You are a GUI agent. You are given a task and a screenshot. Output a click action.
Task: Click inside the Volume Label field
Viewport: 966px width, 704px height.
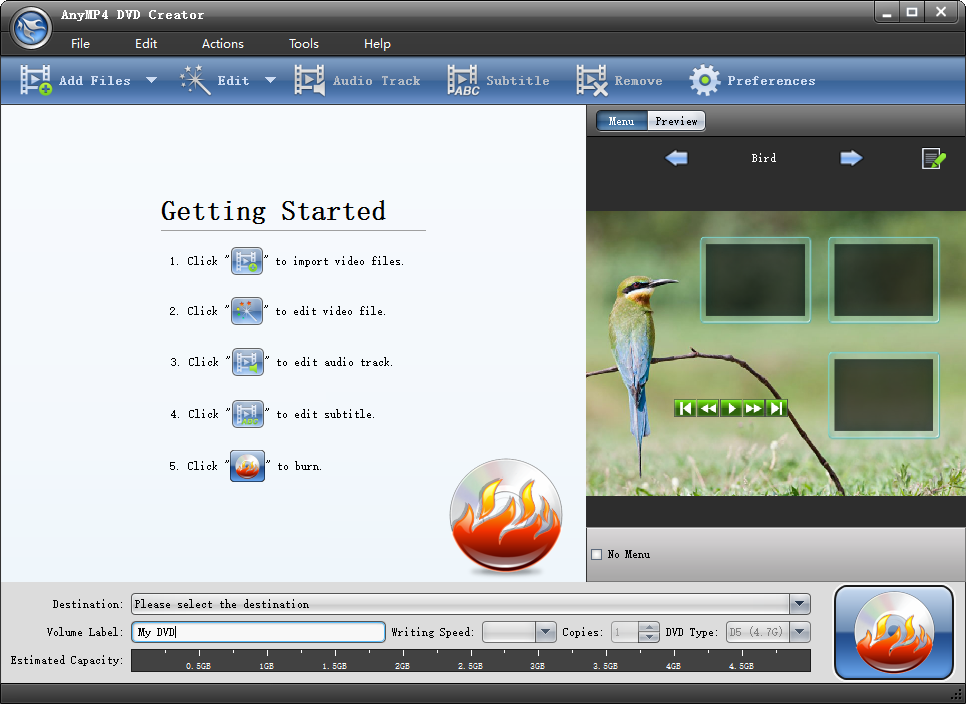point(257,632)
